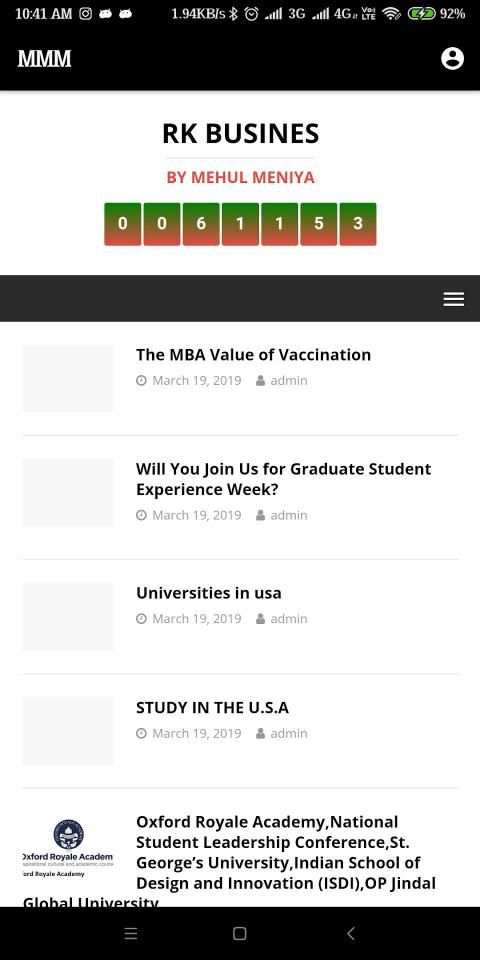The width and height of the screenshot is (480, 960).
Task: Tap the Instagram notification icon in status bar
Action: (86, 13)
